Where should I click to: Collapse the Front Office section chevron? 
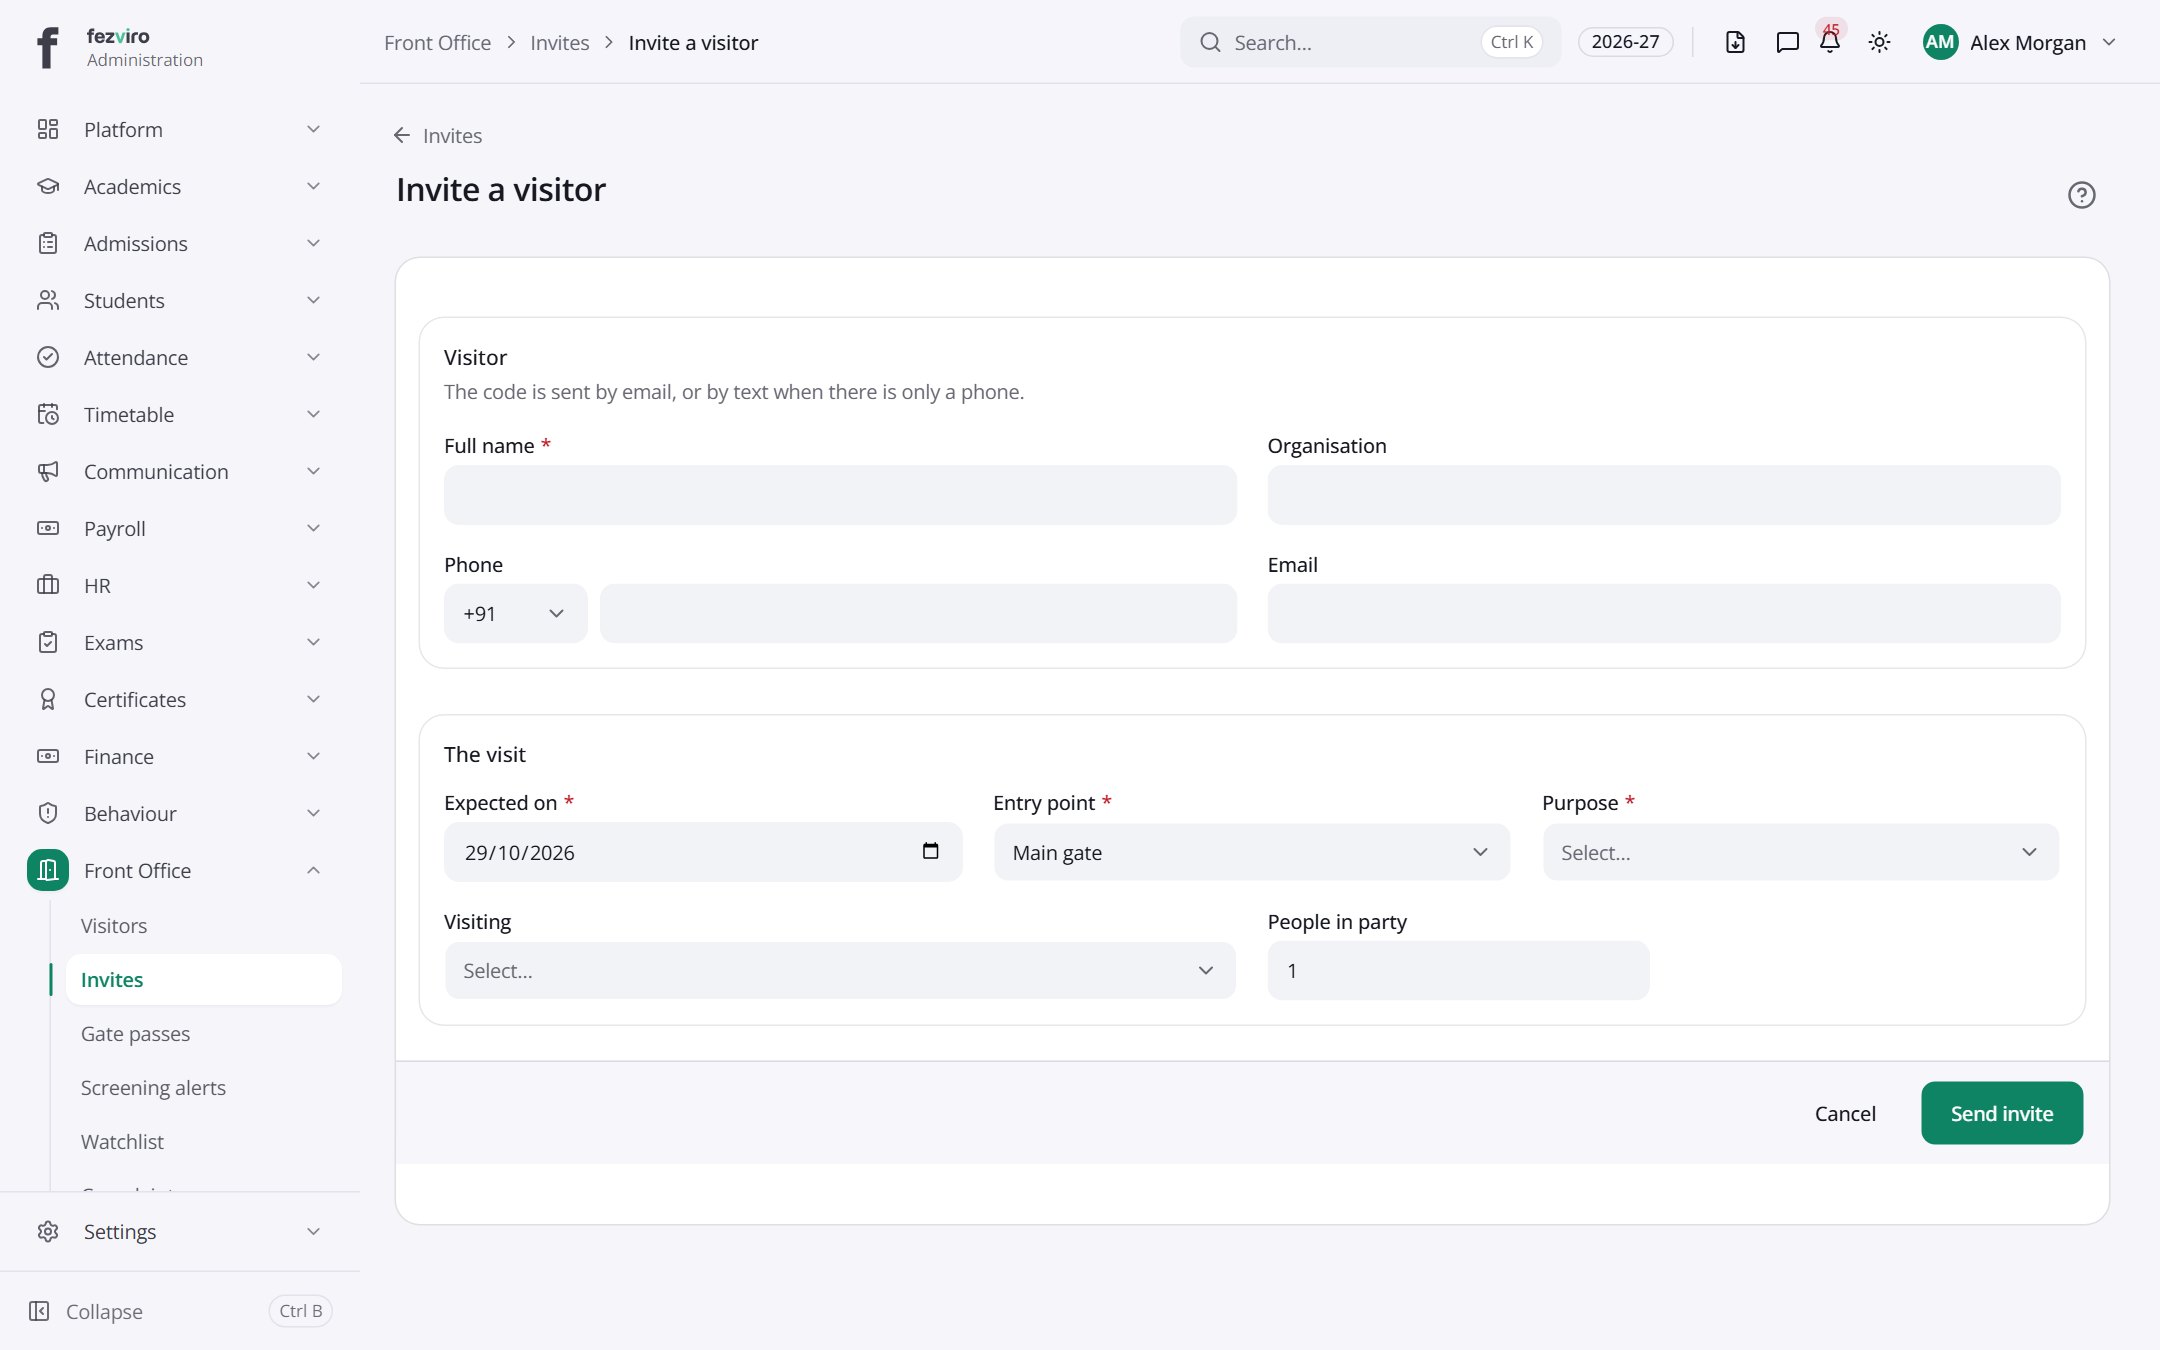[313, 870]
